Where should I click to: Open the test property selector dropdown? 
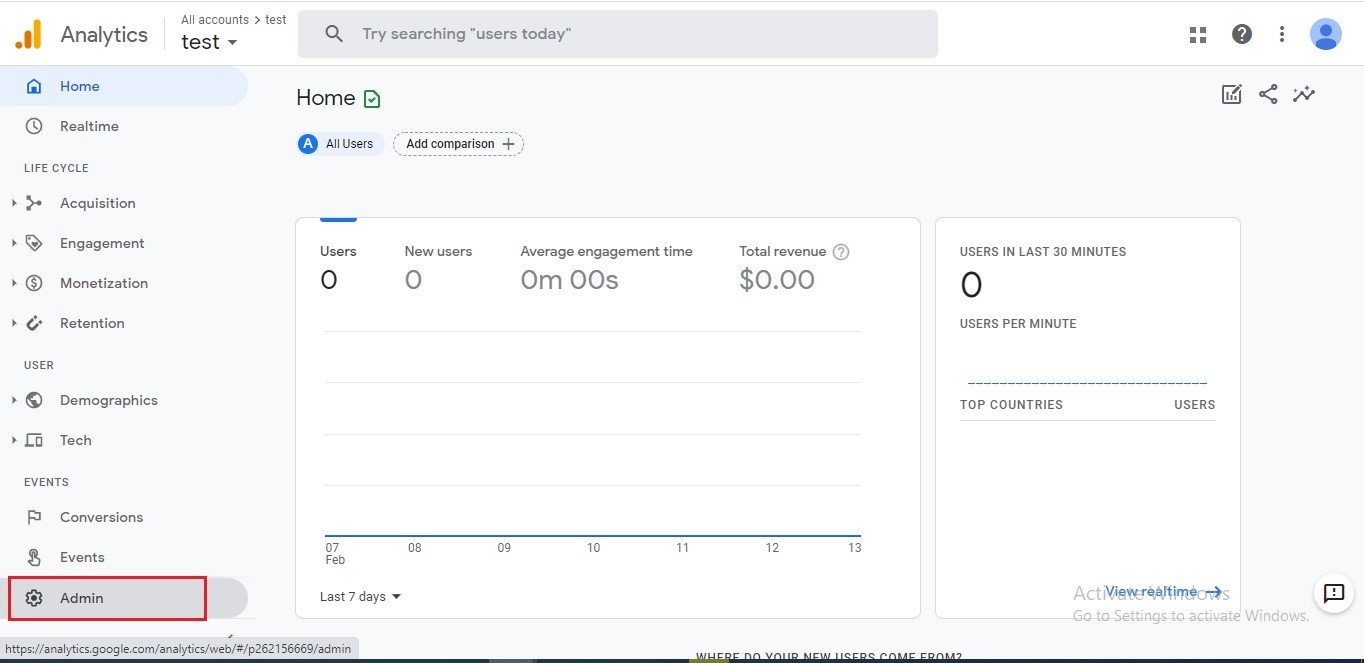[x=210, y=42]
